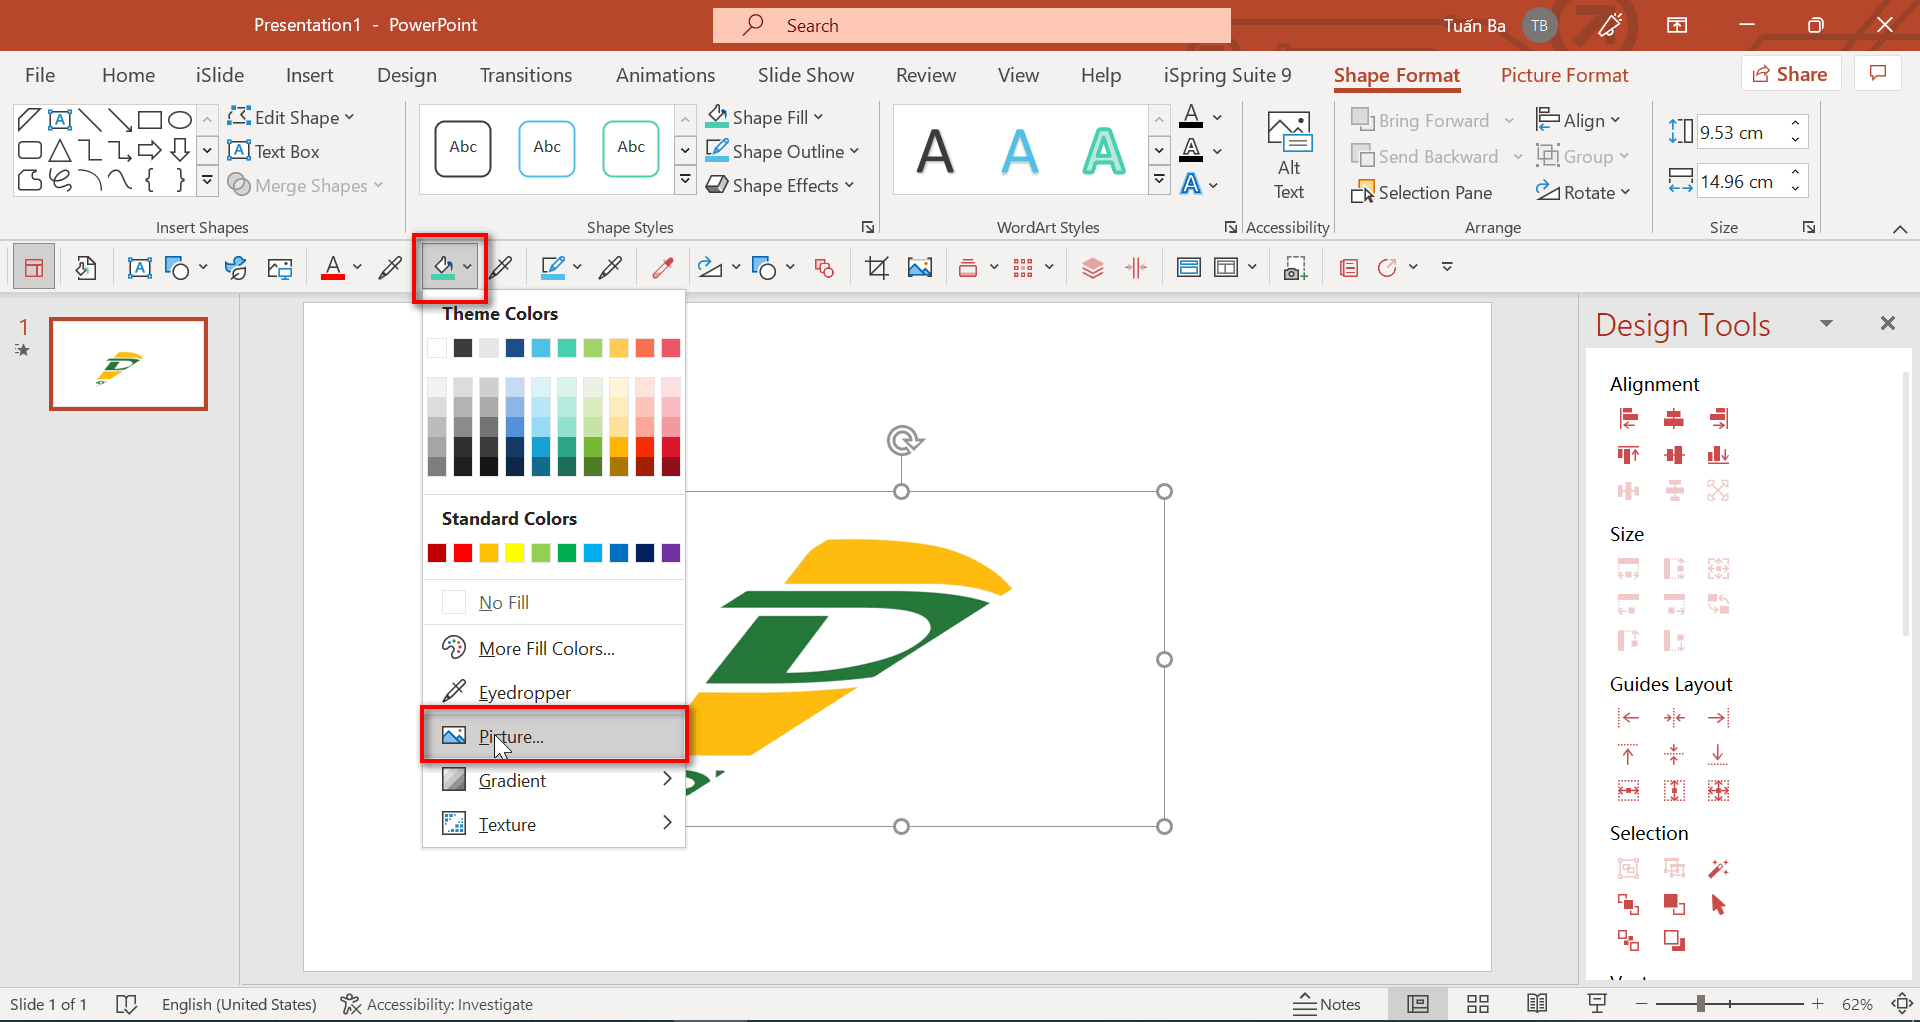Viewport: 1920px width, 1022px height.
Task: Insert a Text Box
Action: coord(274,151)
